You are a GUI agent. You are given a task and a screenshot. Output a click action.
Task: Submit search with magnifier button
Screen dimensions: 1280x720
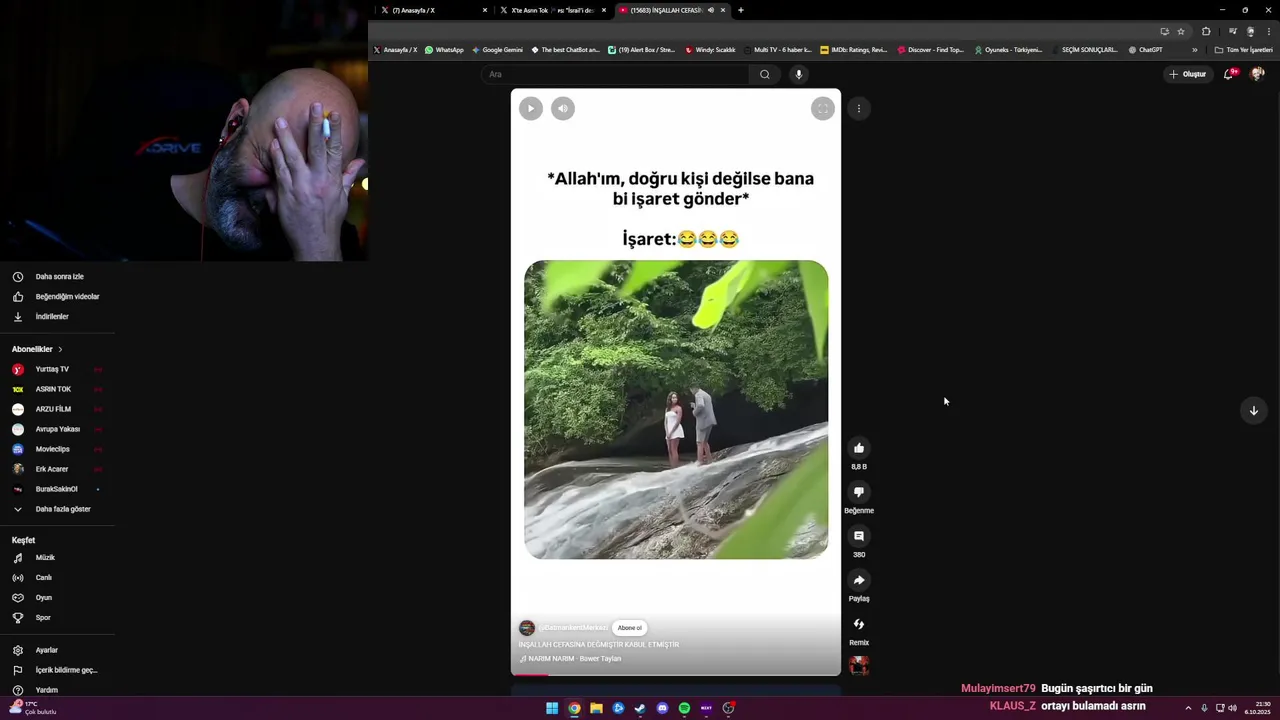tap(764, 74)
